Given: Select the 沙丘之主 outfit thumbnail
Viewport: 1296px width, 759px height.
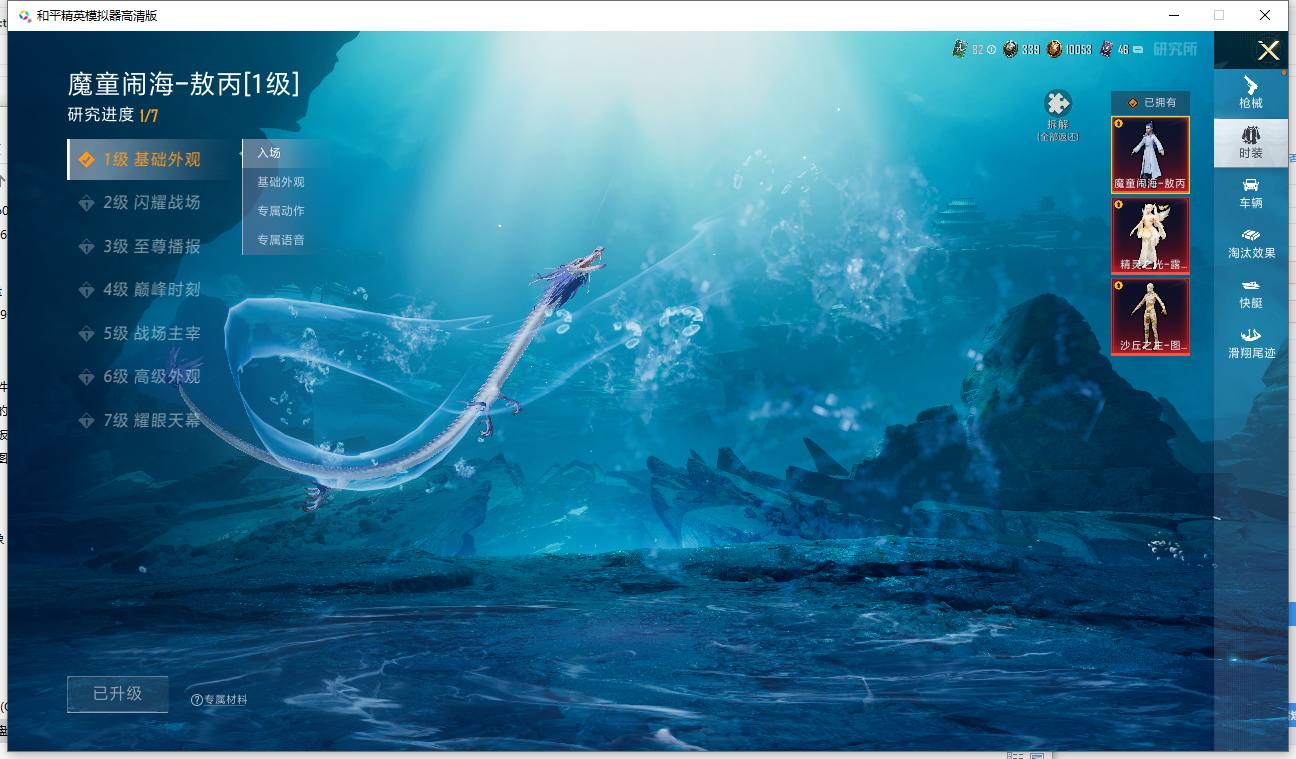Looking at the screenshot, I should click(x=1150, y=317).
